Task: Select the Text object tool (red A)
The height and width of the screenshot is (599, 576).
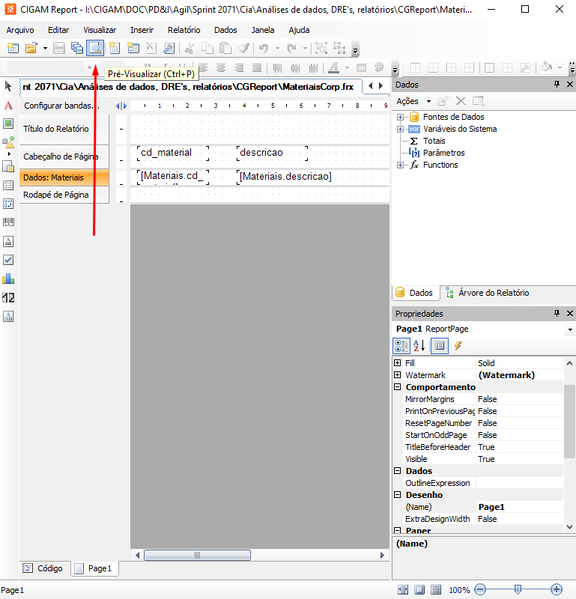Action: coord(8,105)
